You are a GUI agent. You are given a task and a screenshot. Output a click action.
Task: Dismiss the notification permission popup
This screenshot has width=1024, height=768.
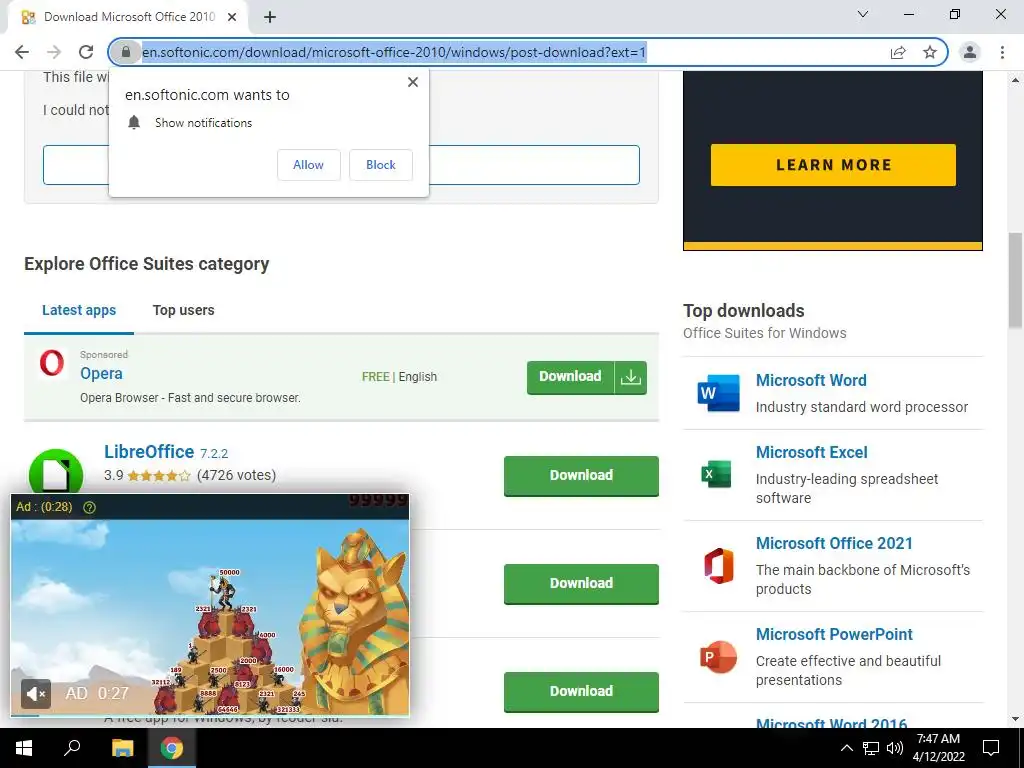pyautogui.click(x=413, y=82)
